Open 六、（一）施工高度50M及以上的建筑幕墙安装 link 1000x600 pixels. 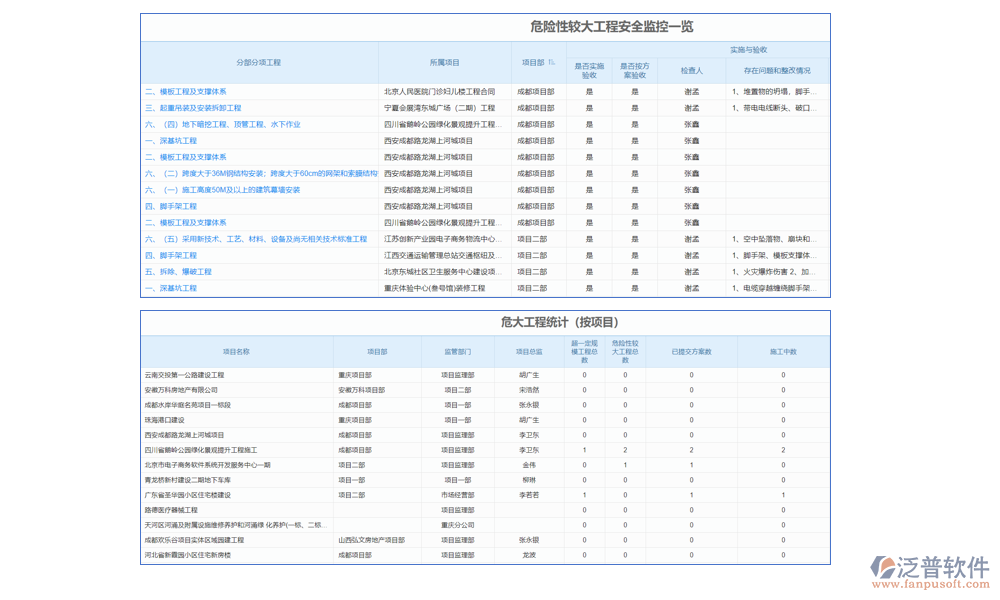(222, 190)
